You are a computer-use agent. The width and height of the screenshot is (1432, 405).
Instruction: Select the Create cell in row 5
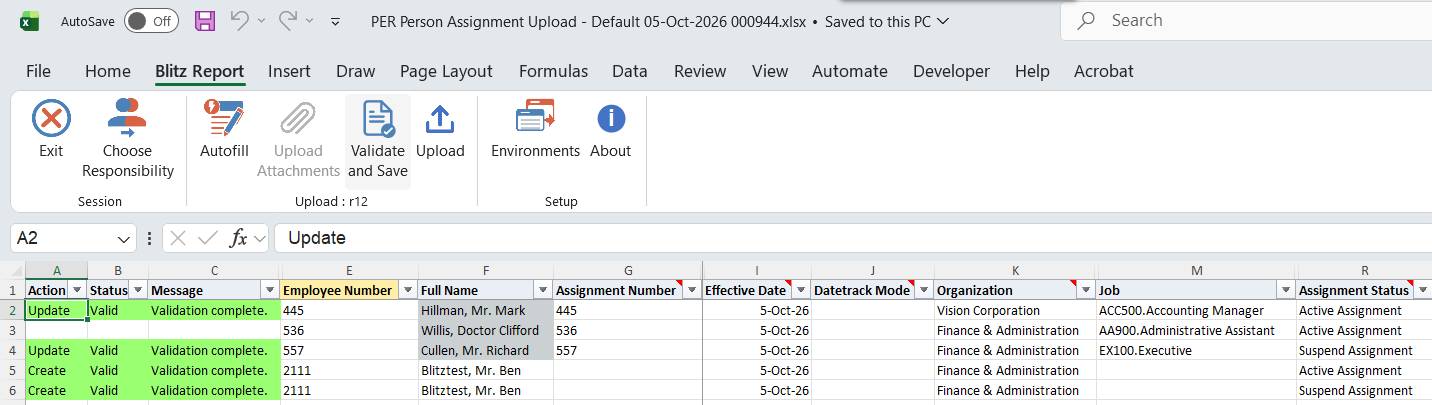tap(56, 370)
